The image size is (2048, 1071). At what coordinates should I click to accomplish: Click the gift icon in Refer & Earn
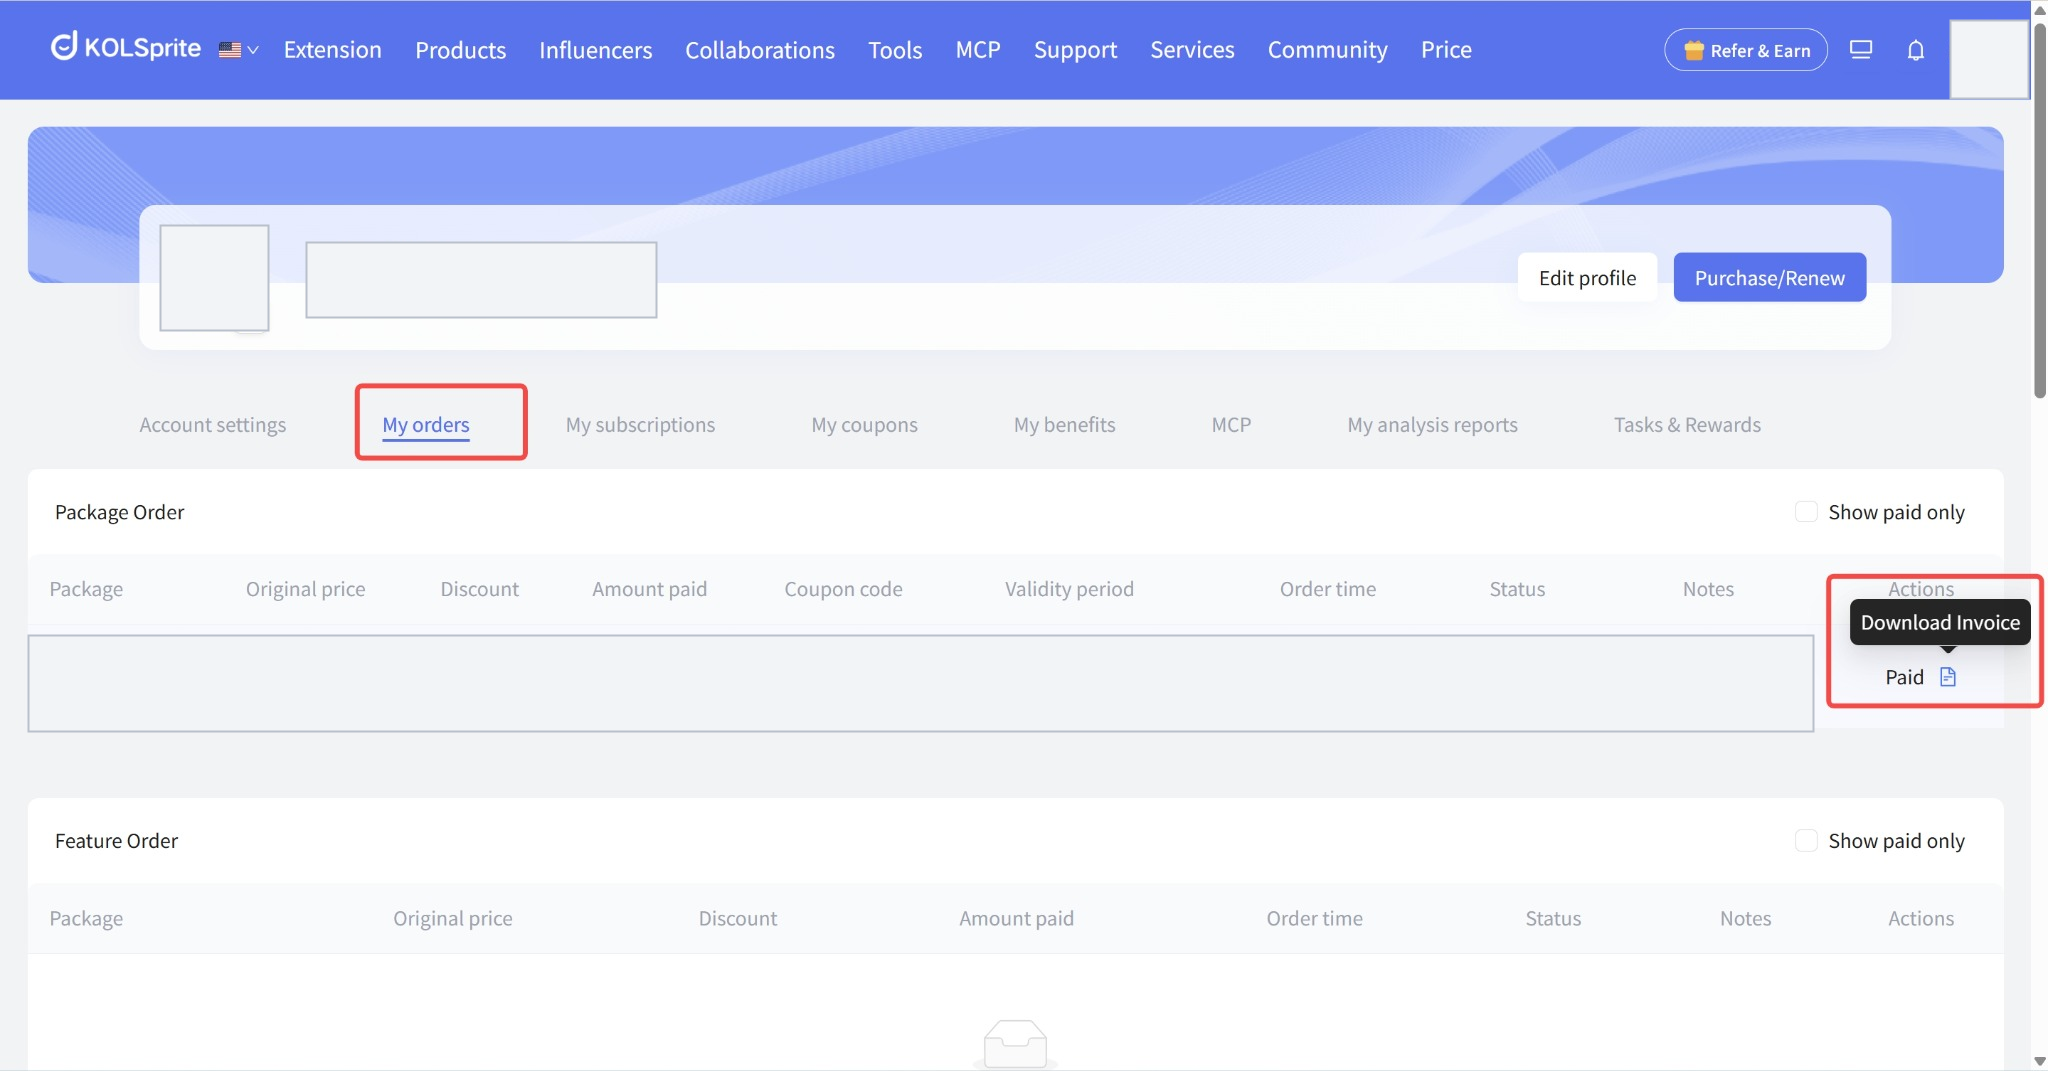click(x=1693, y=50)
